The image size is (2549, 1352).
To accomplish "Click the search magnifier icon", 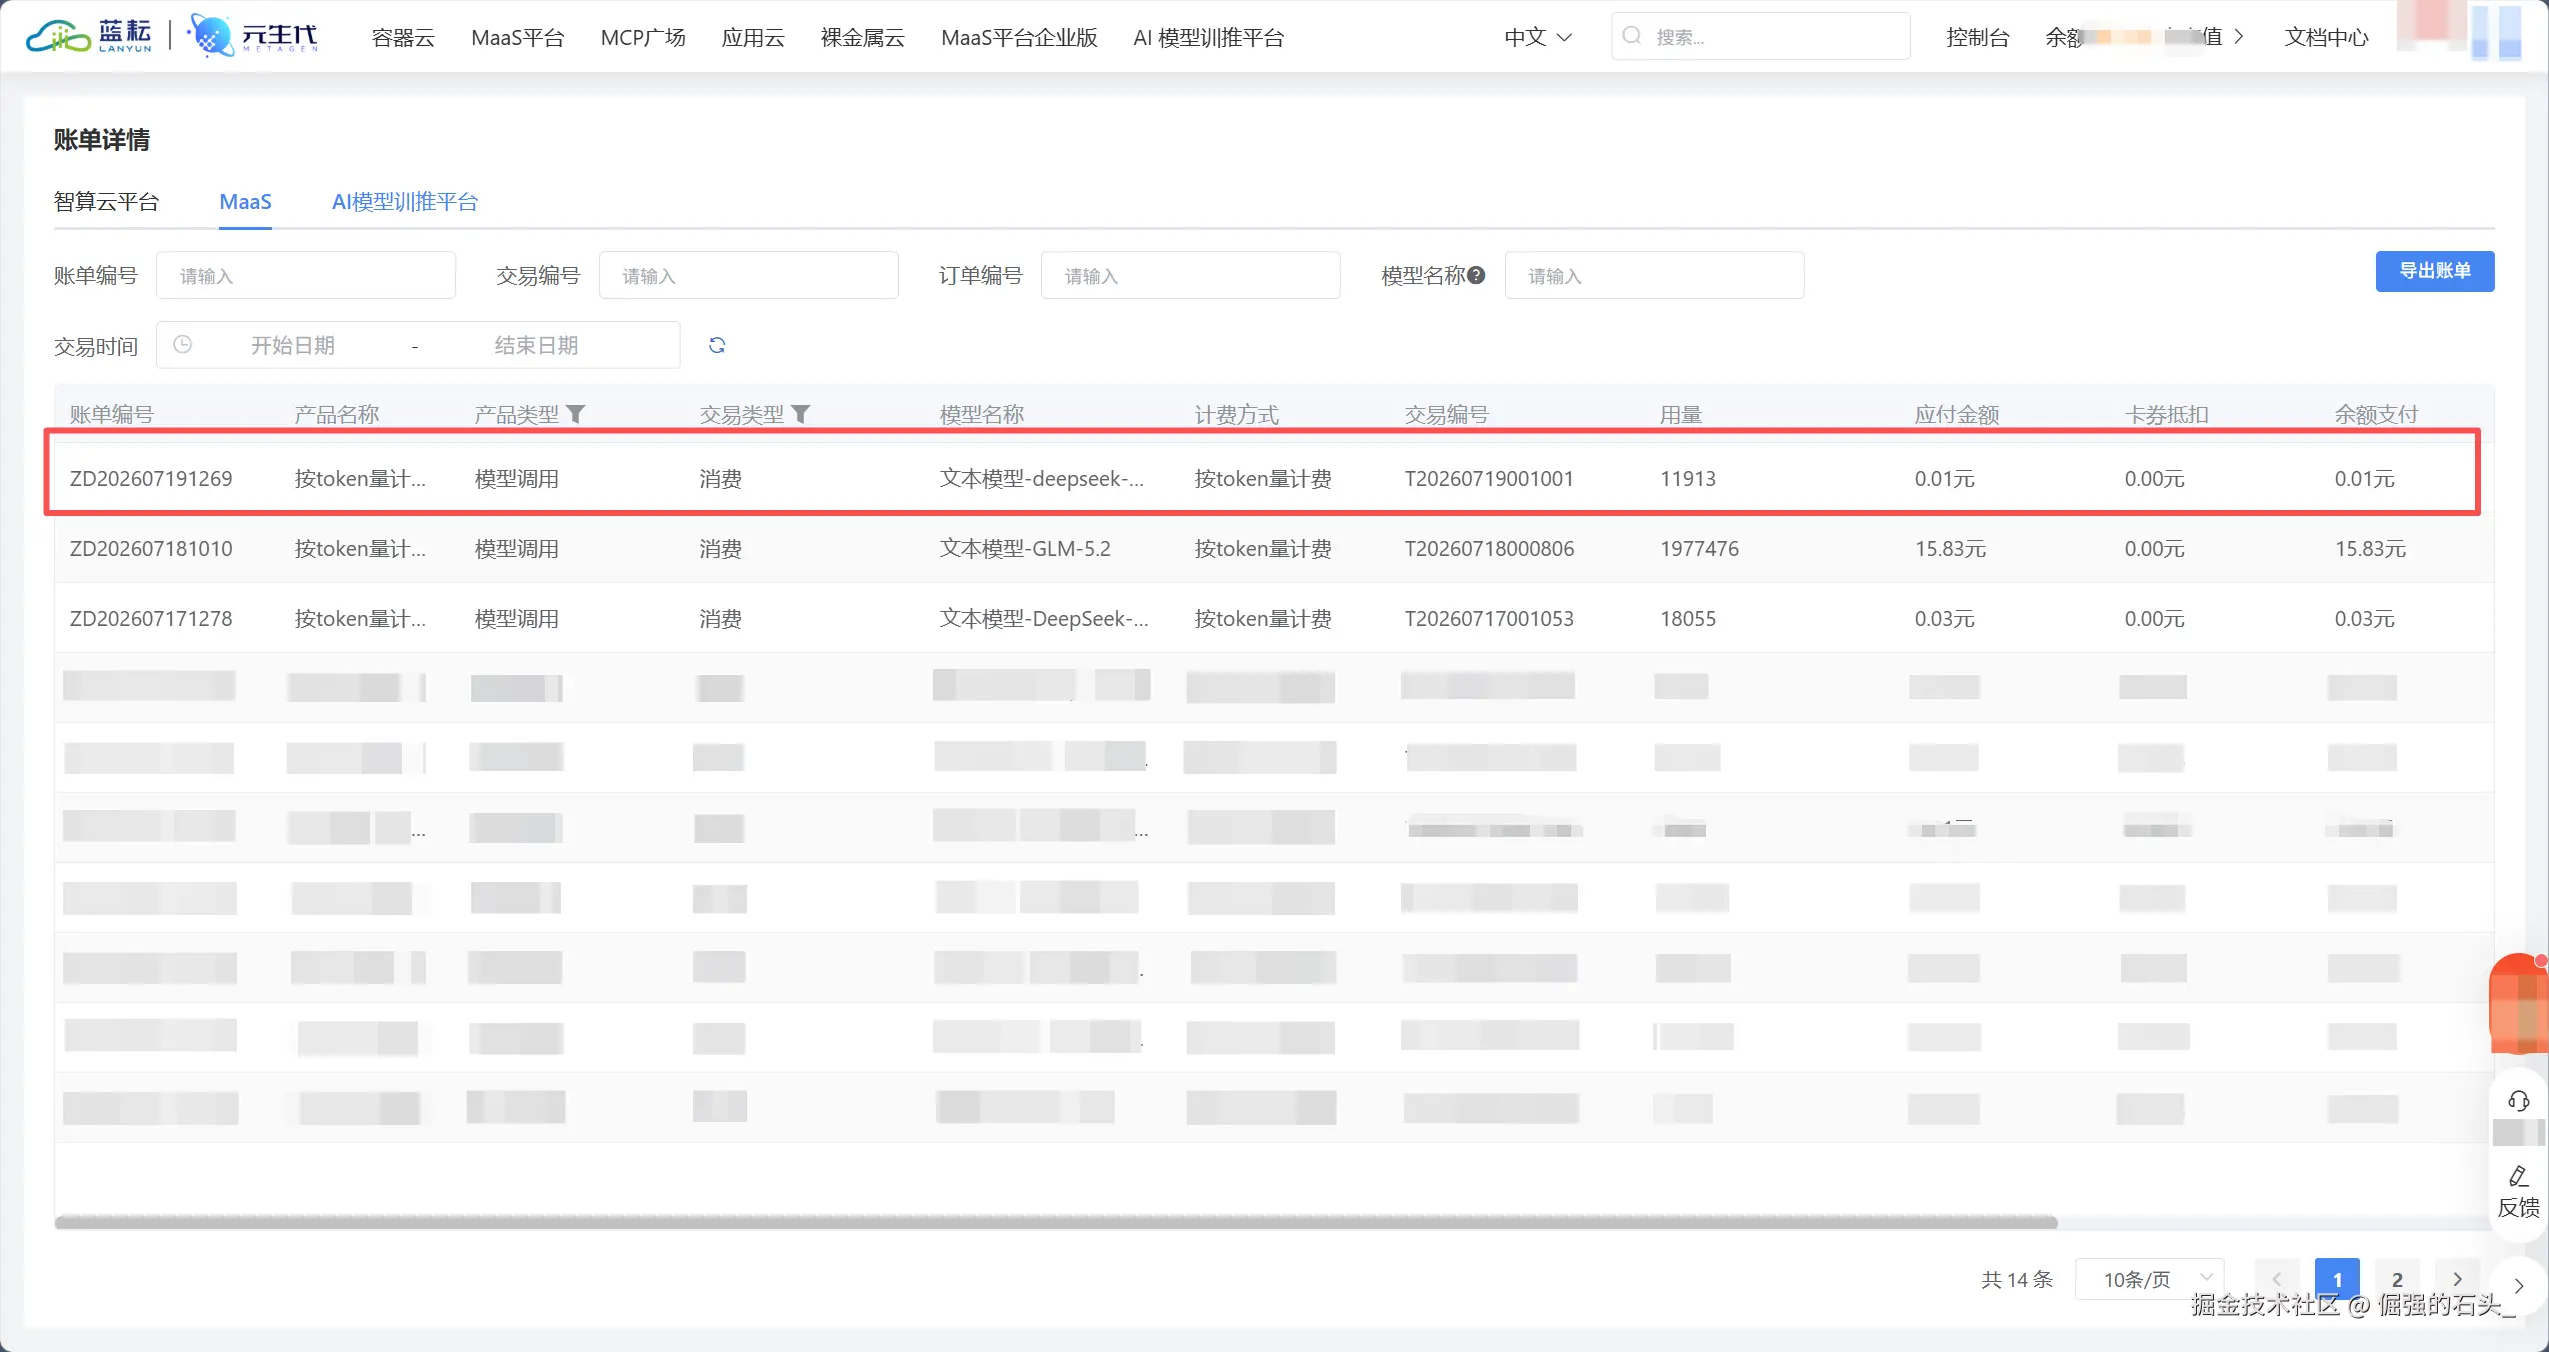I will coord(1632,36).
